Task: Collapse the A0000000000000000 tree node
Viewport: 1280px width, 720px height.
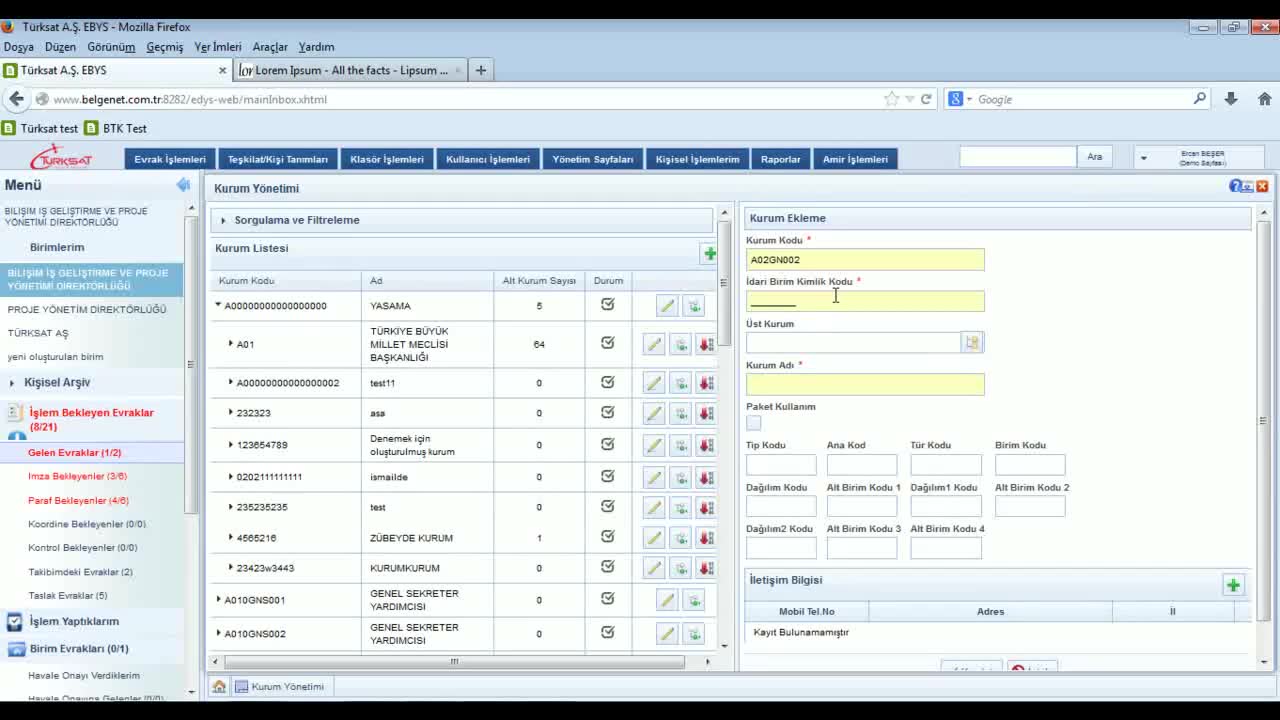Action: click(x=219, y=306)
